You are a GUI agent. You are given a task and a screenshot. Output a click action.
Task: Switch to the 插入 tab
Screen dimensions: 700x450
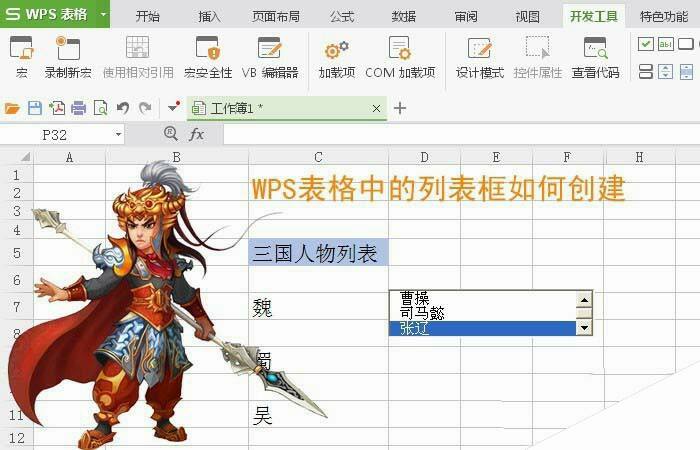point(209,17)
